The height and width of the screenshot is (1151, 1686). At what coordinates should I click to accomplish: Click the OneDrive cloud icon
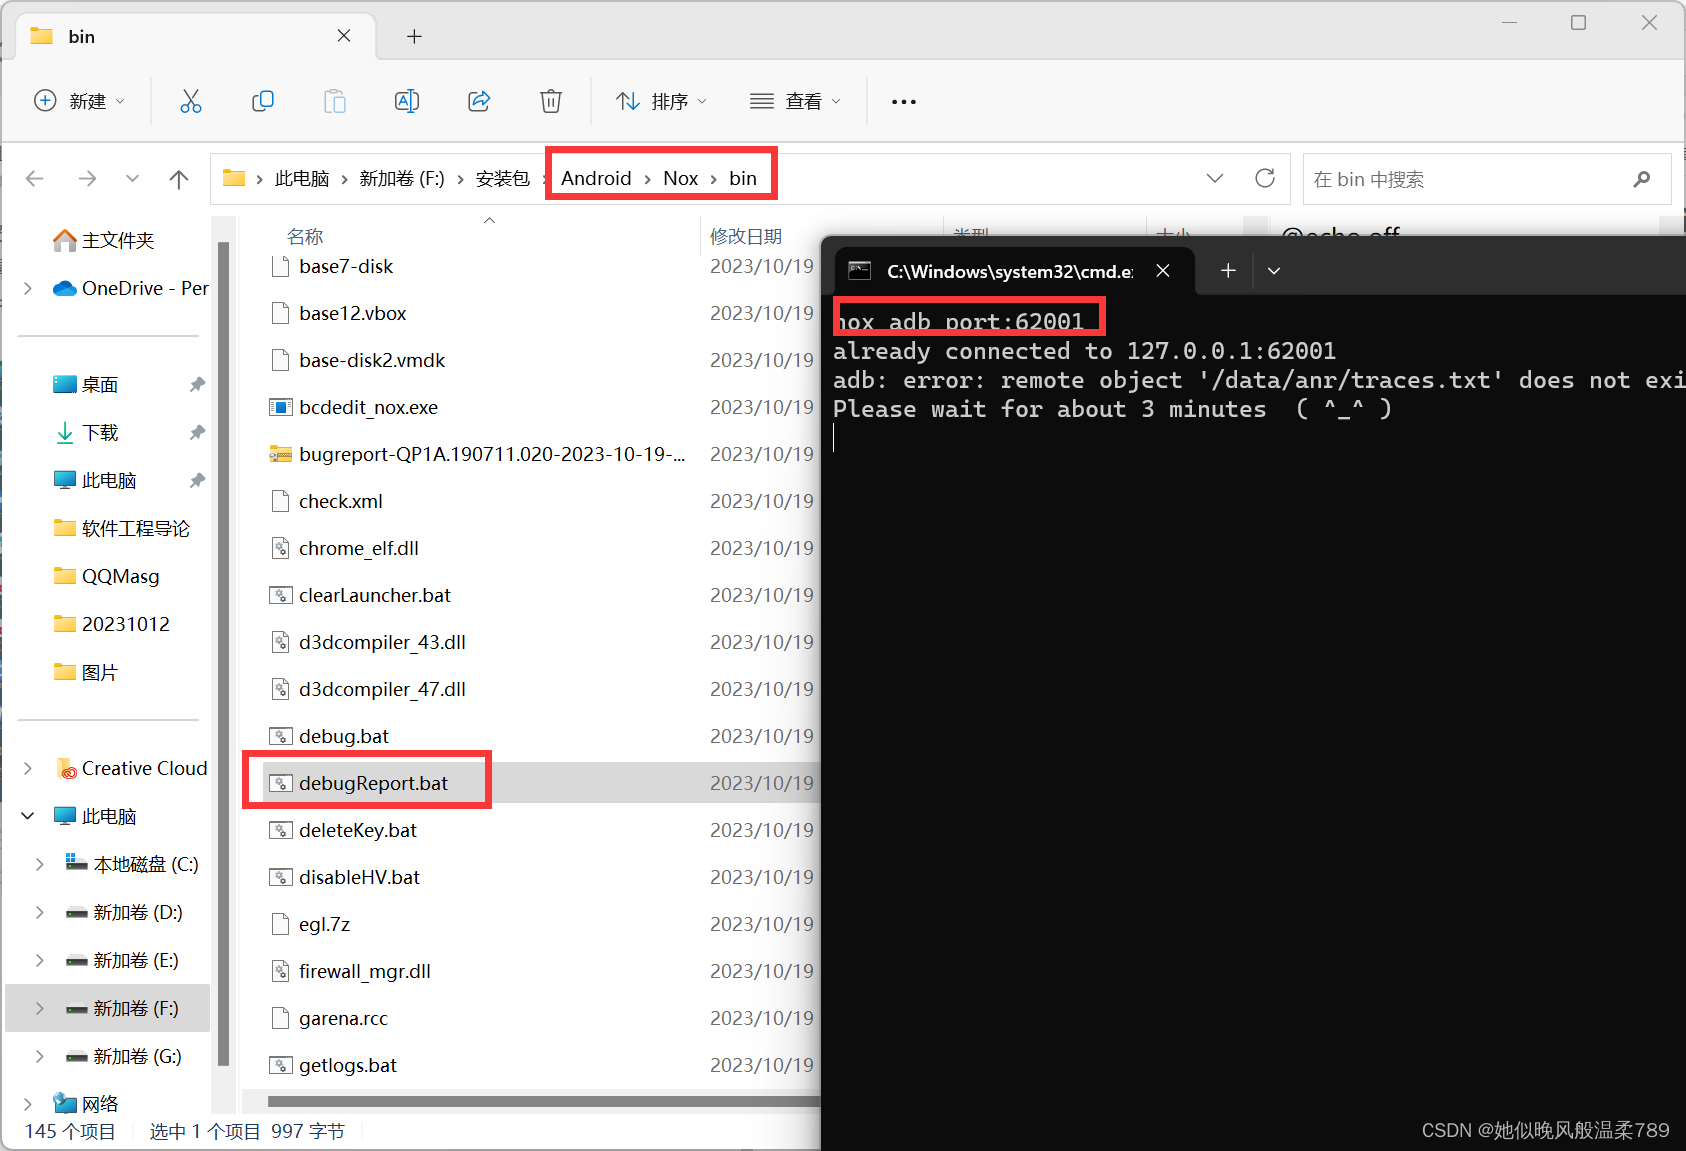click(65, 288)
